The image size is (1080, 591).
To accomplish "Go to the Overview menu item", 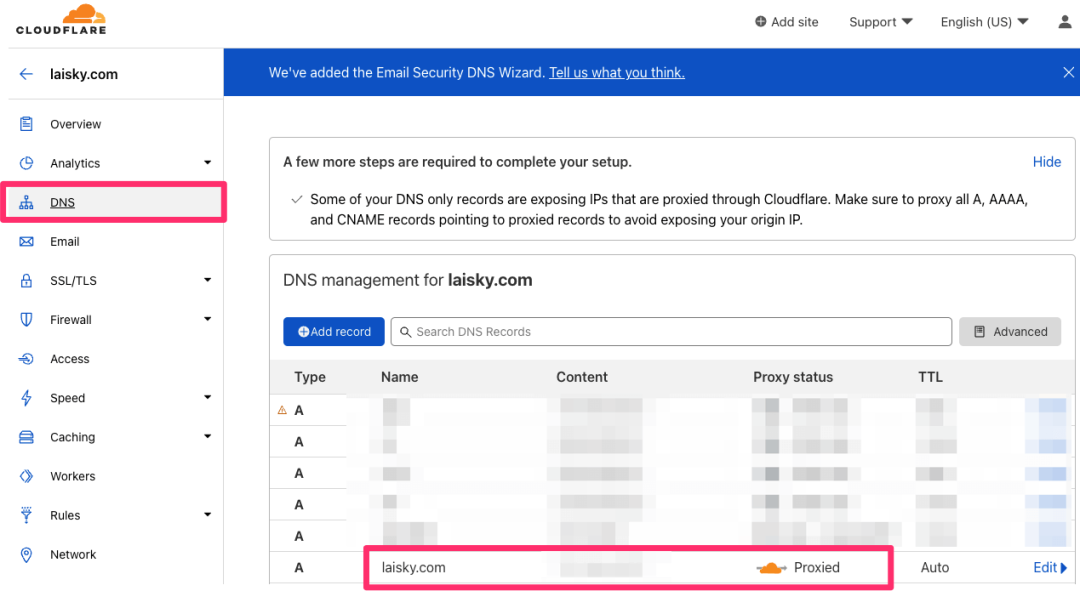I will coord(75,124).
